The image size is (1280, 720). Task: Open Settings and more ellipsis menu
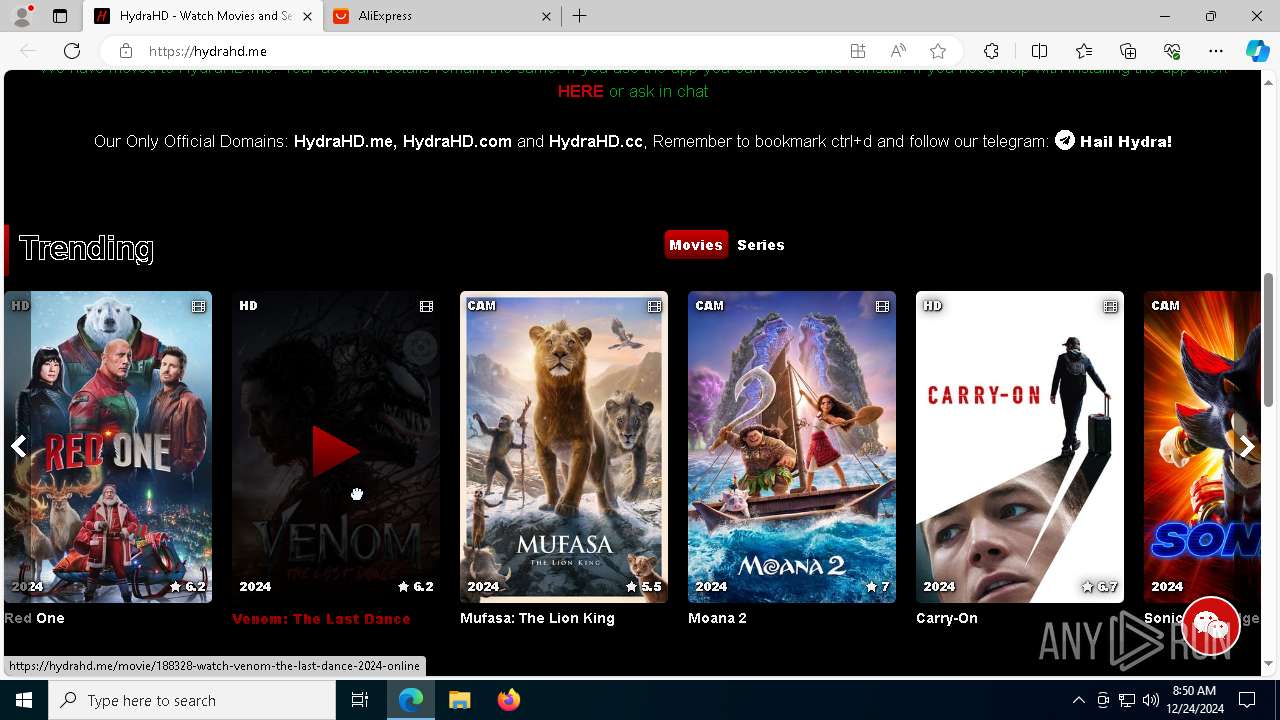(x=1216, y=51)
